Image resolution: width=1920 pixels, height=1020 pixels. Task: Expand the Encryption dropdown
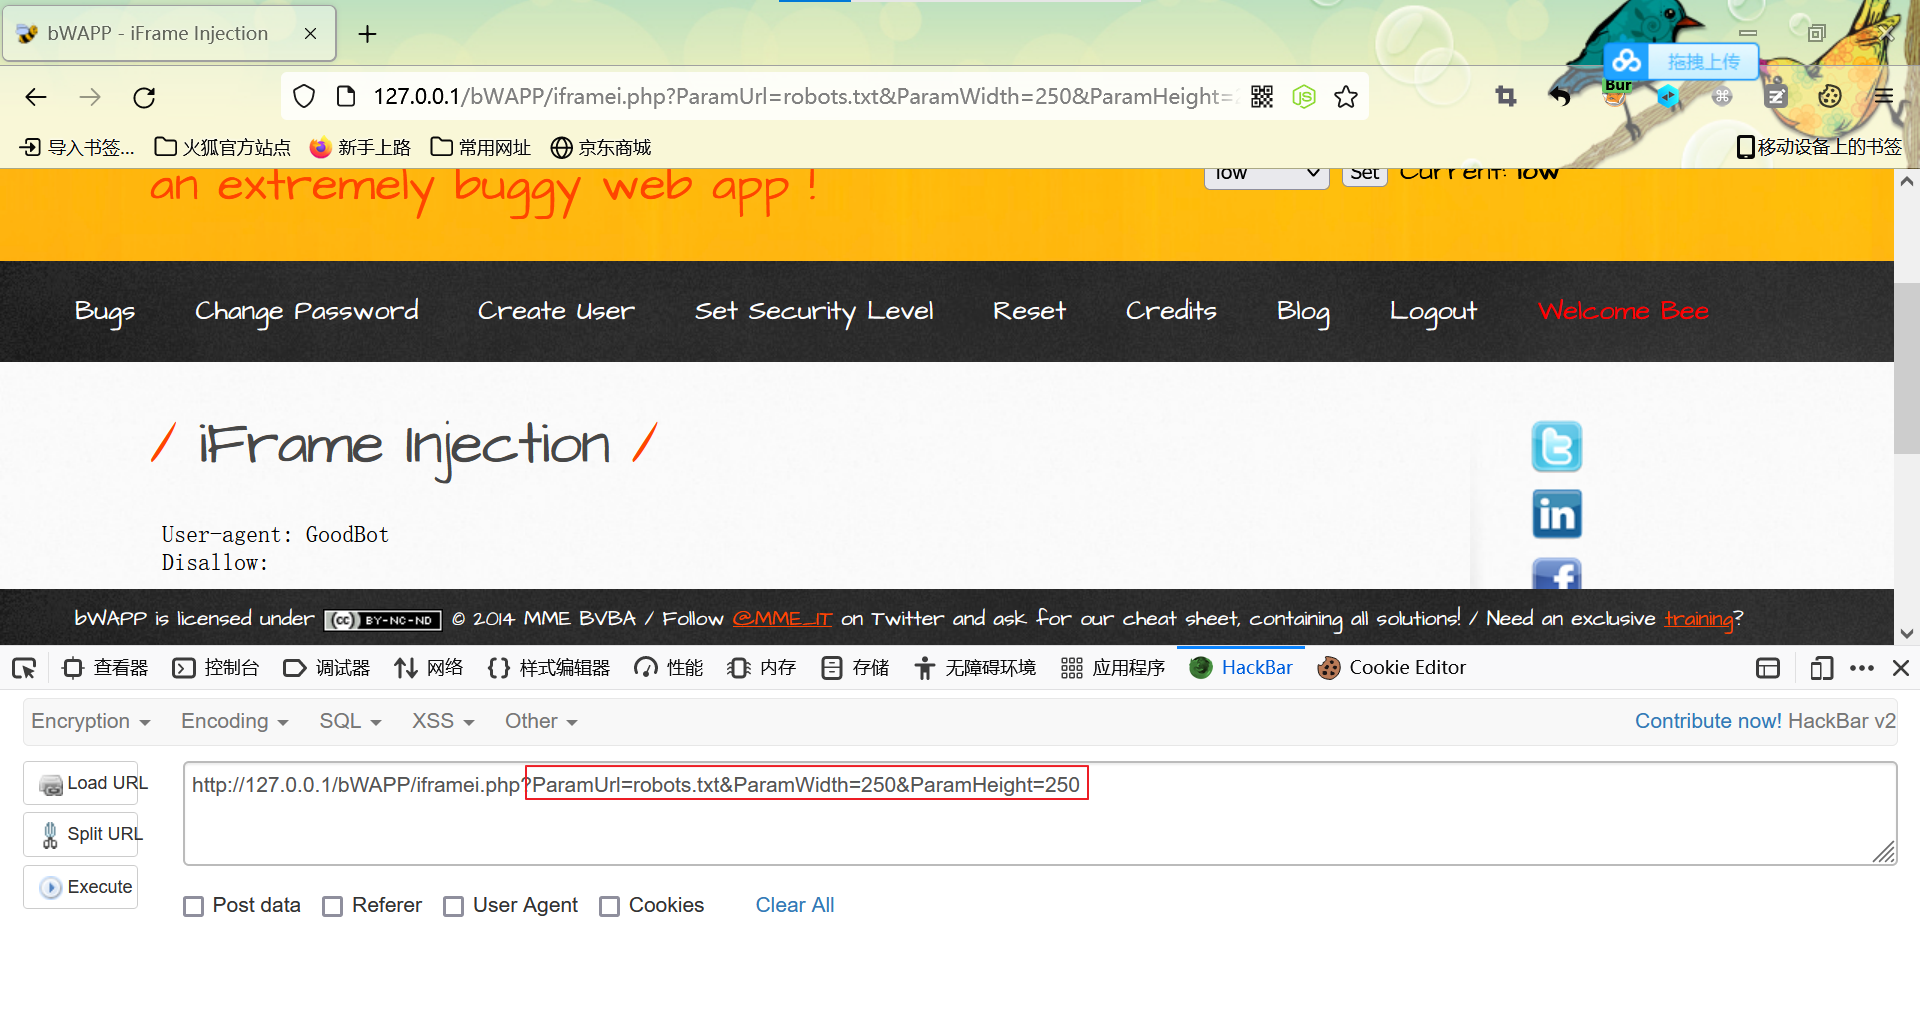pyautogui.click(x=91, y=721)
